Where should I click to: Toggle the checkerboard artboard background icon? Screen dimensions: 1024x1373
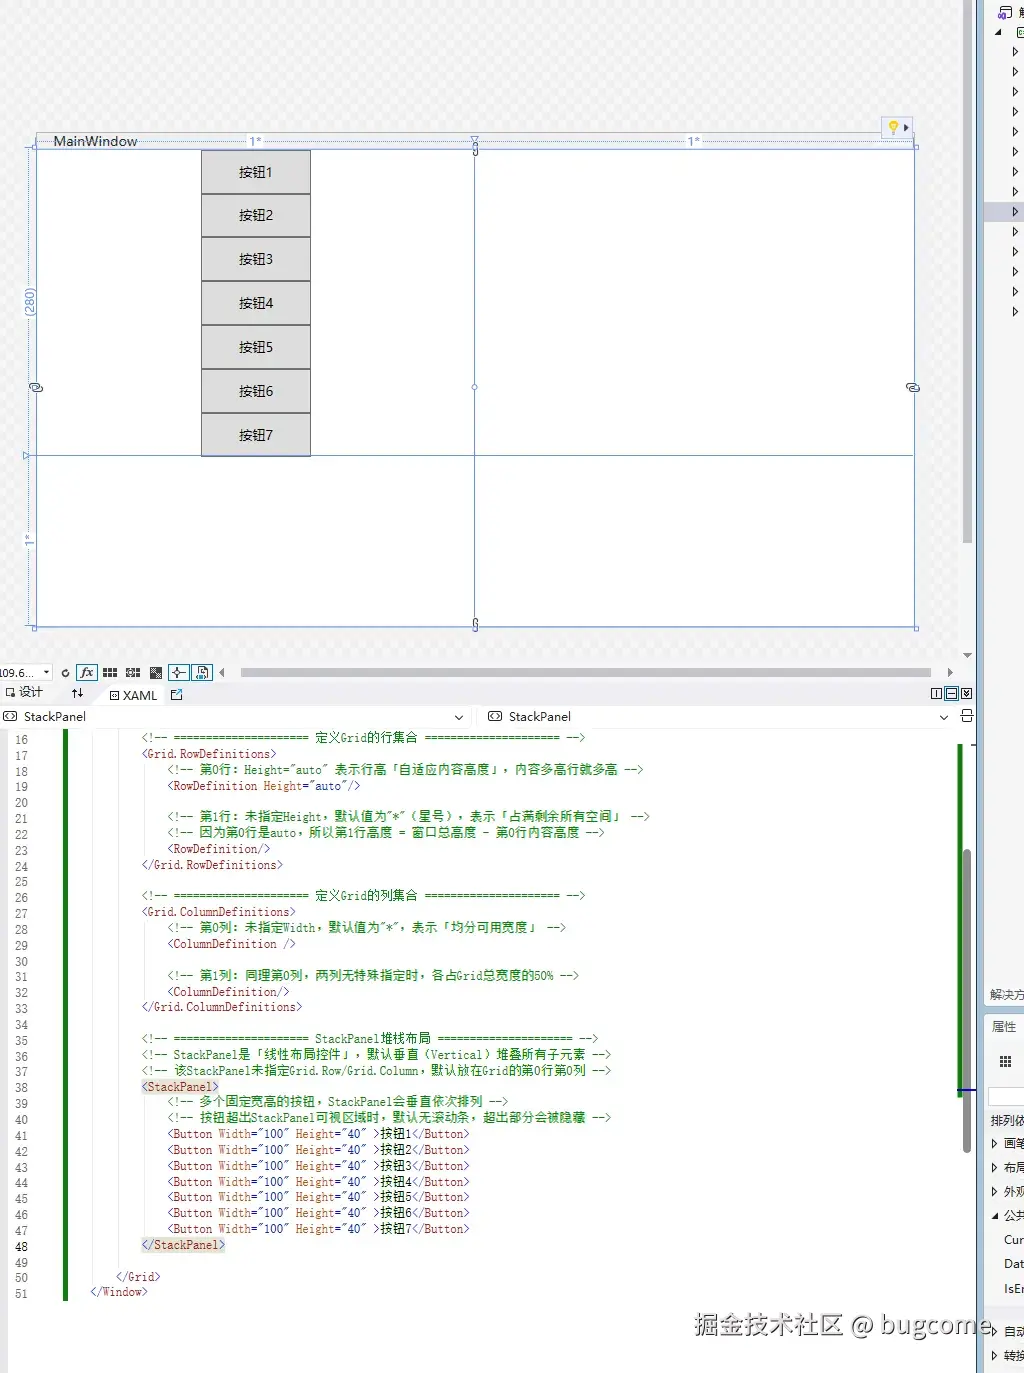pos(156,673)
